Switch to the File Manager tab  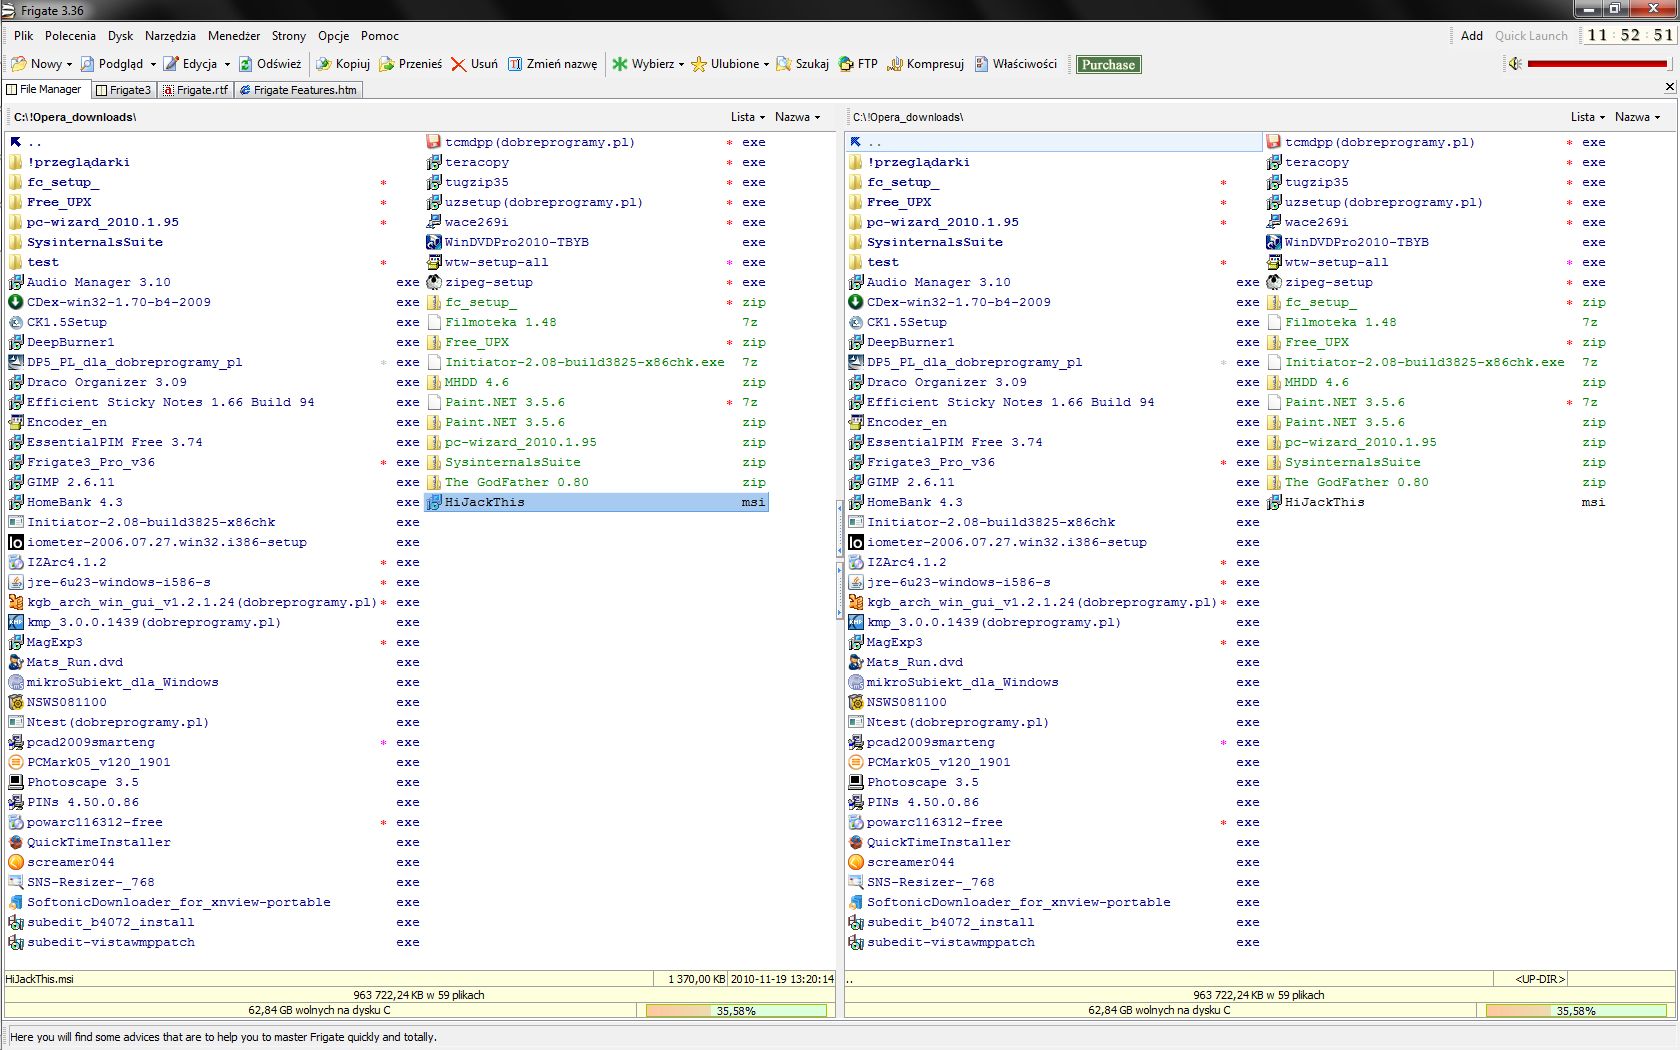pyautogui.click(x=45, y=89)
